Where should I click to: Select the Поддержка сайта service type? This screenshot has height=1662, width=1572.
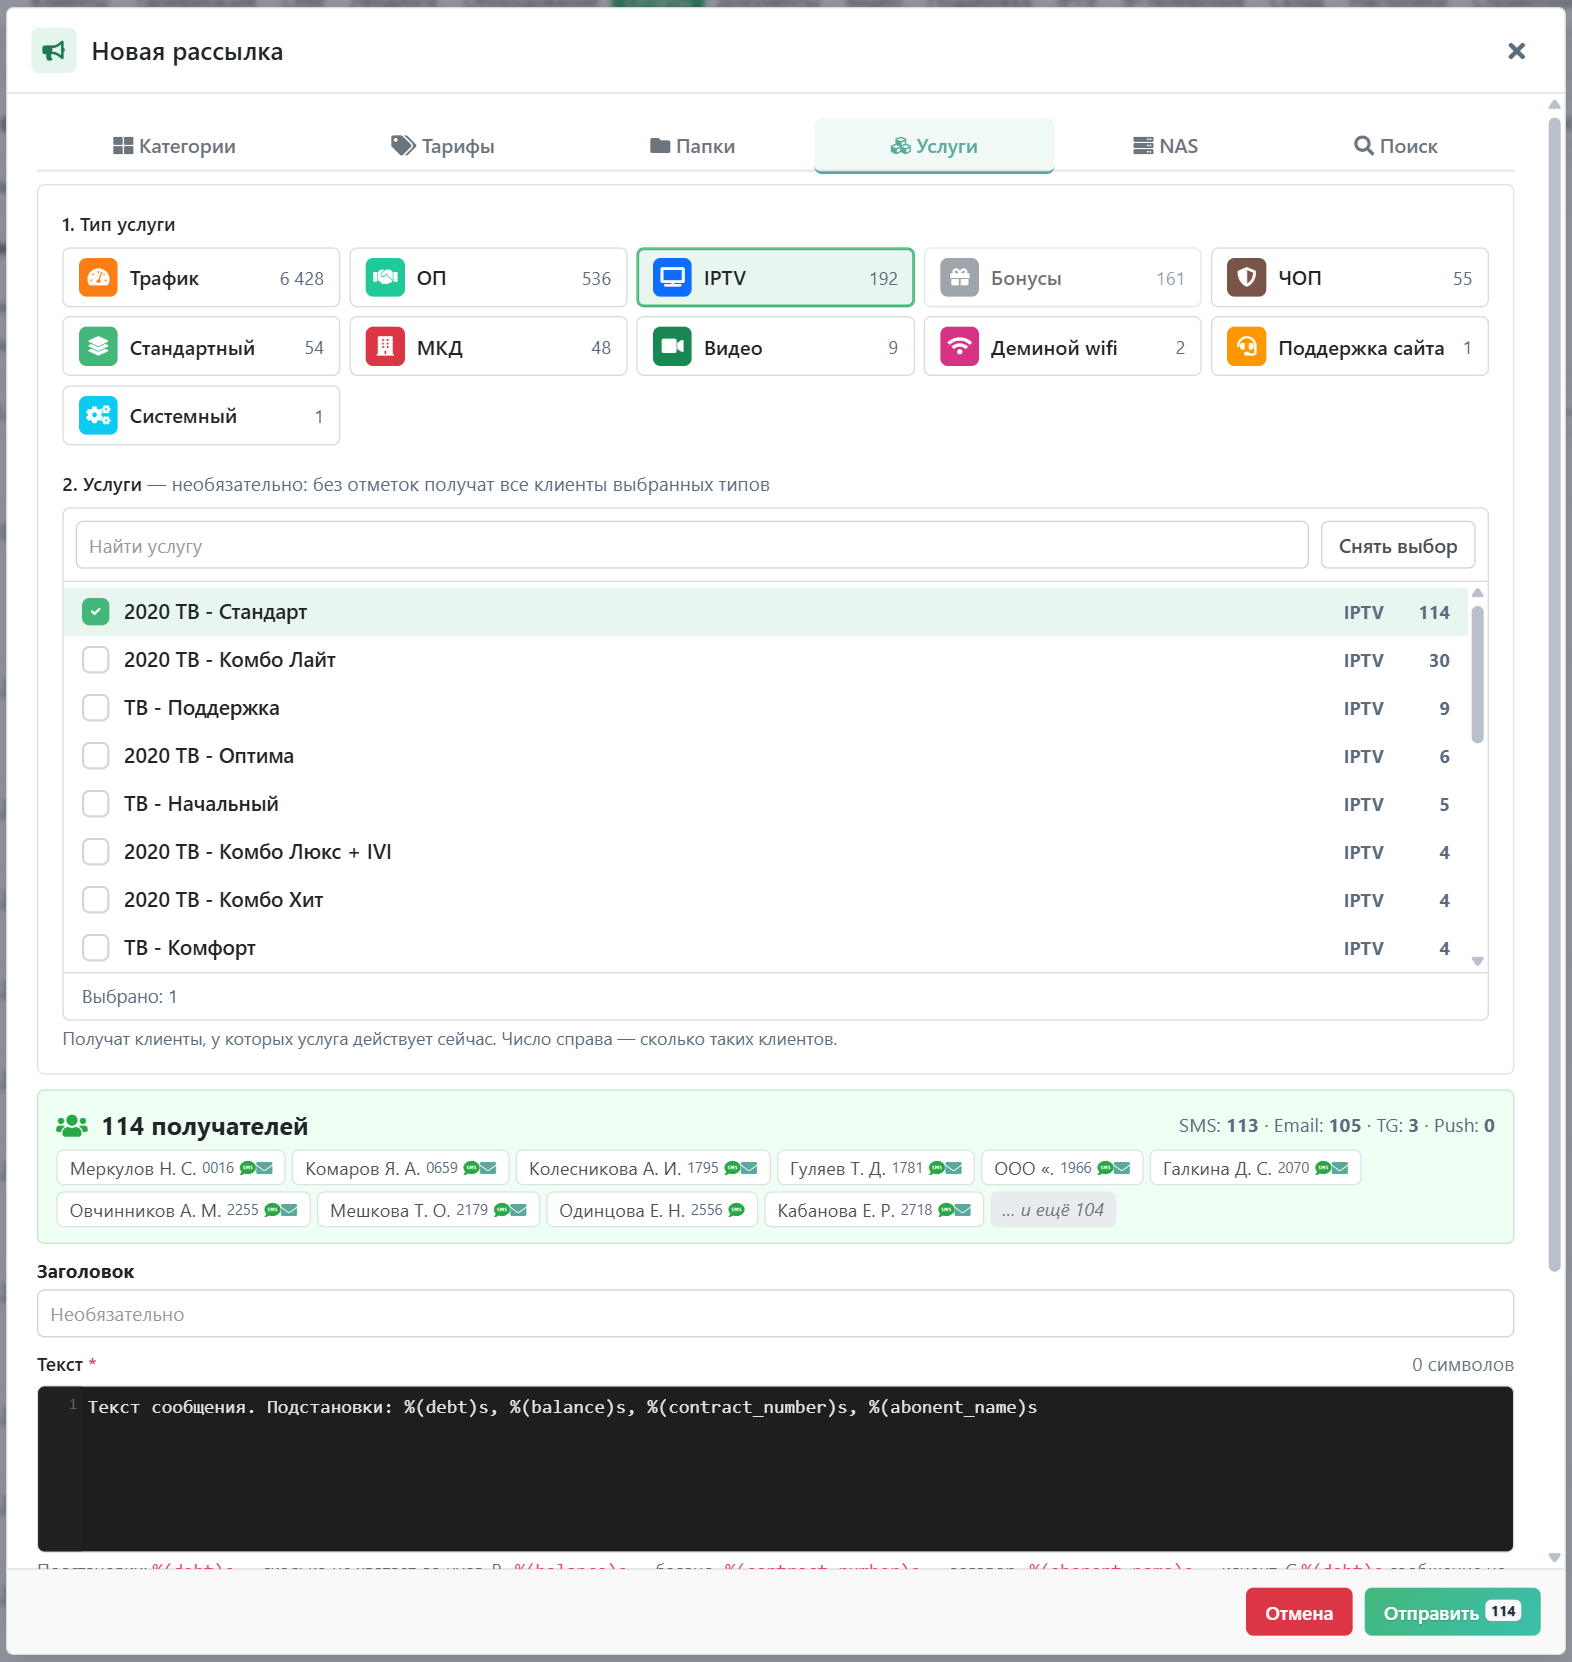[1349, 347]
